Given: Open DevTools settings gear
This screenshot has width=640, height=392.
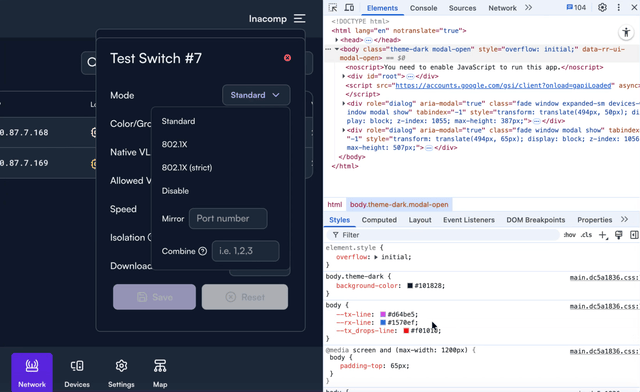Looking at the screenshot, I should [602, 8].
